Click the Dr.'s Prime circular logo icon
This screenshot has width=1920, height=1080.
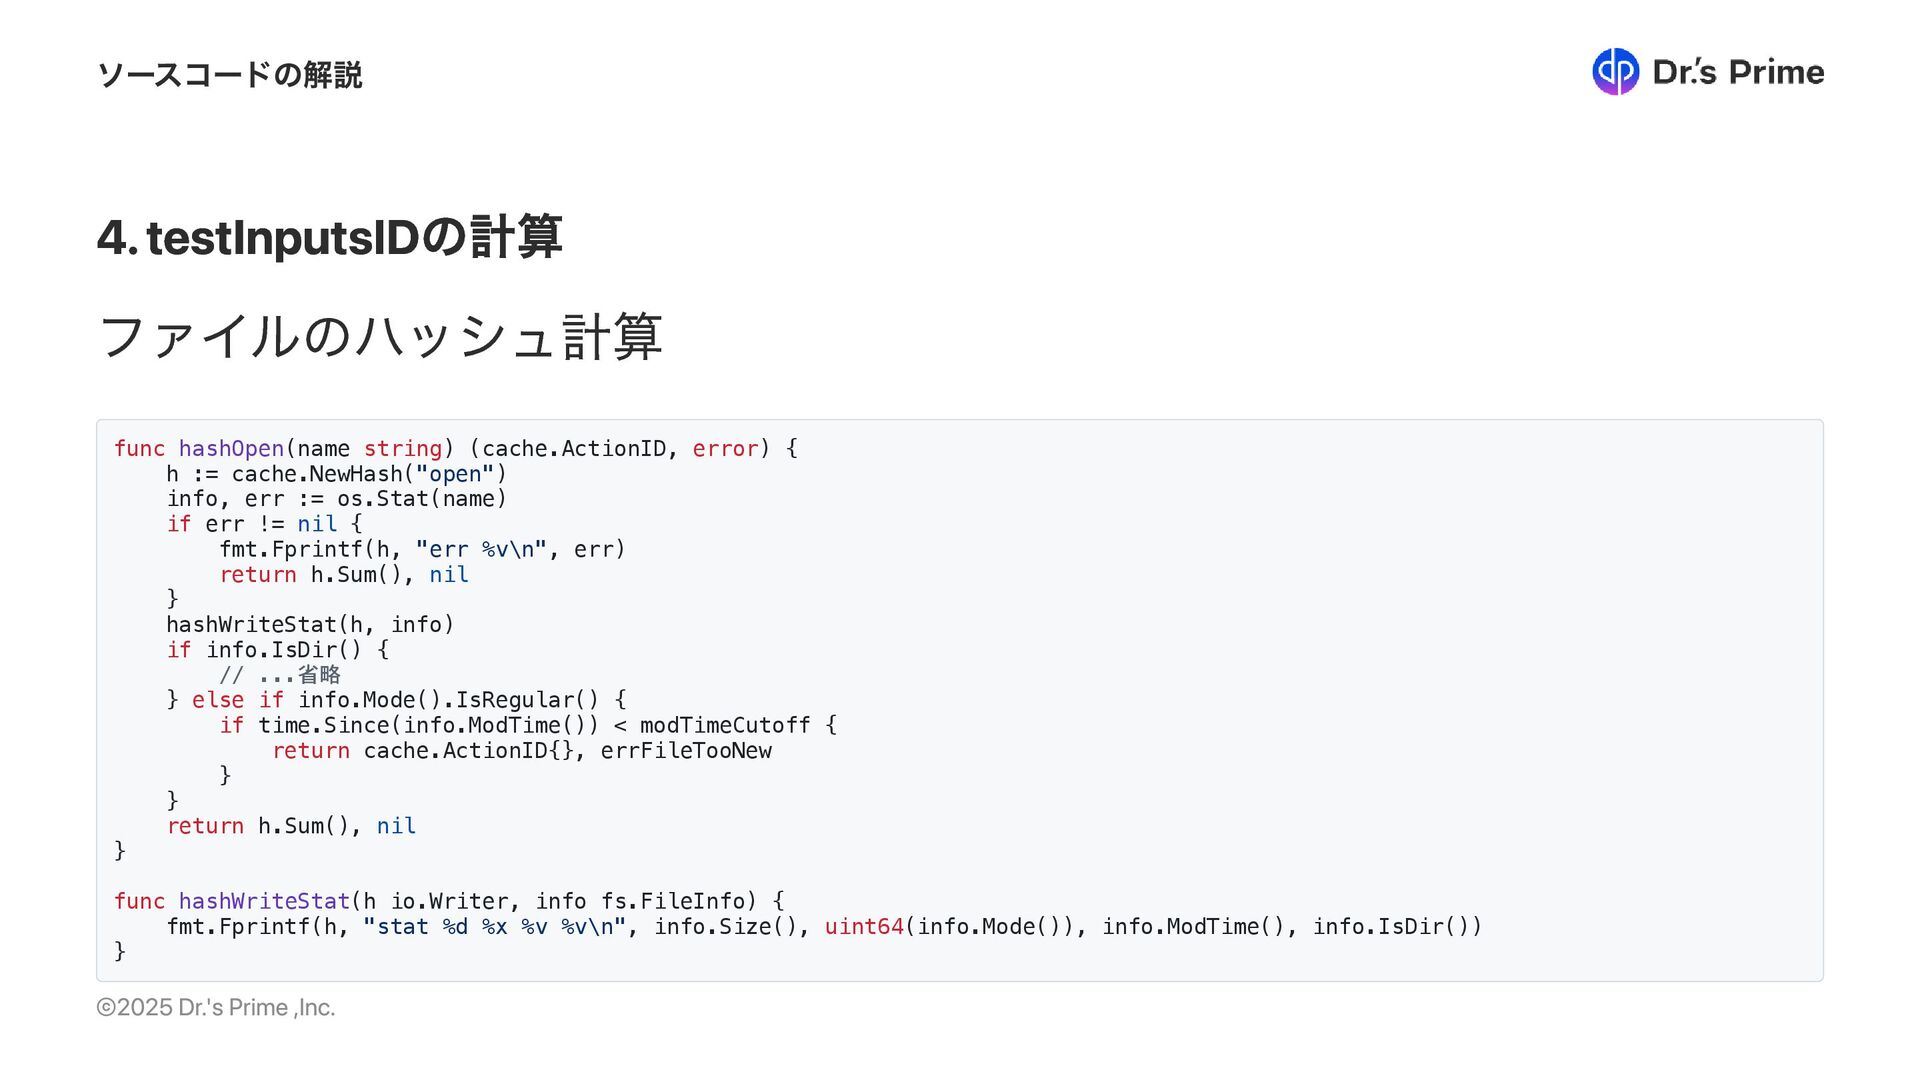[1615, 72]
